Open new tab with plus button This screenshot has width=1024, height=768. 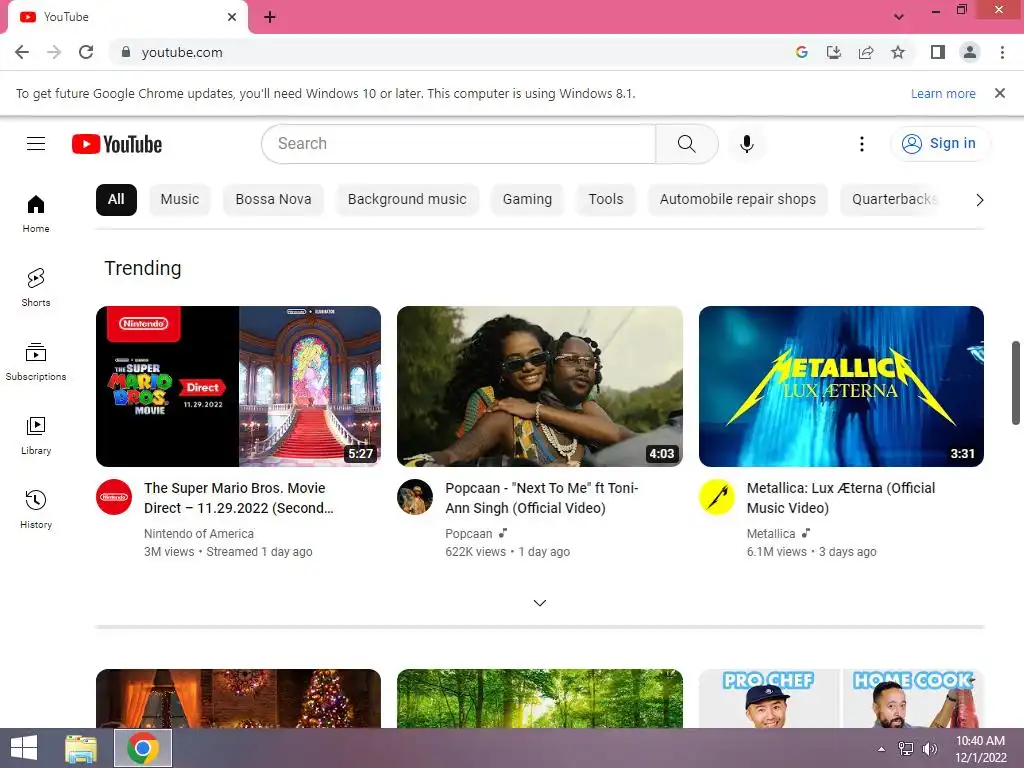(270, 17)
